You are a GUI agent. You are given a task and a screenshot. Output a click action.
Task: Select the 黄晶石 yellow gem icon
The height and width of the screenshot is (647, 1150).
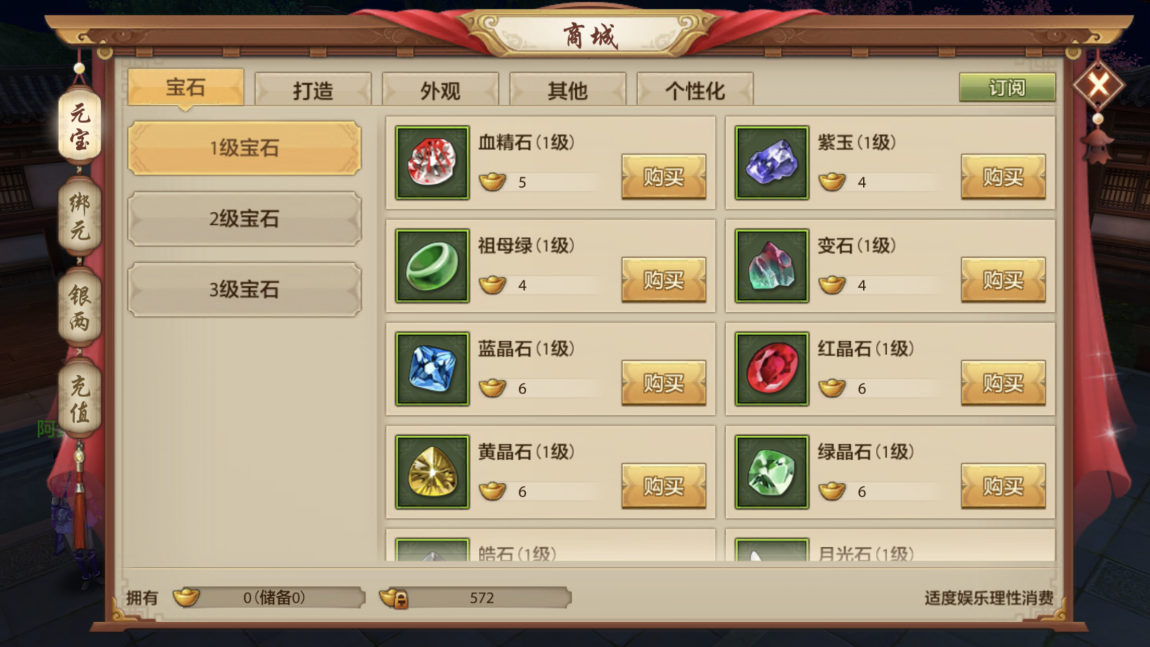pos(432,472)
